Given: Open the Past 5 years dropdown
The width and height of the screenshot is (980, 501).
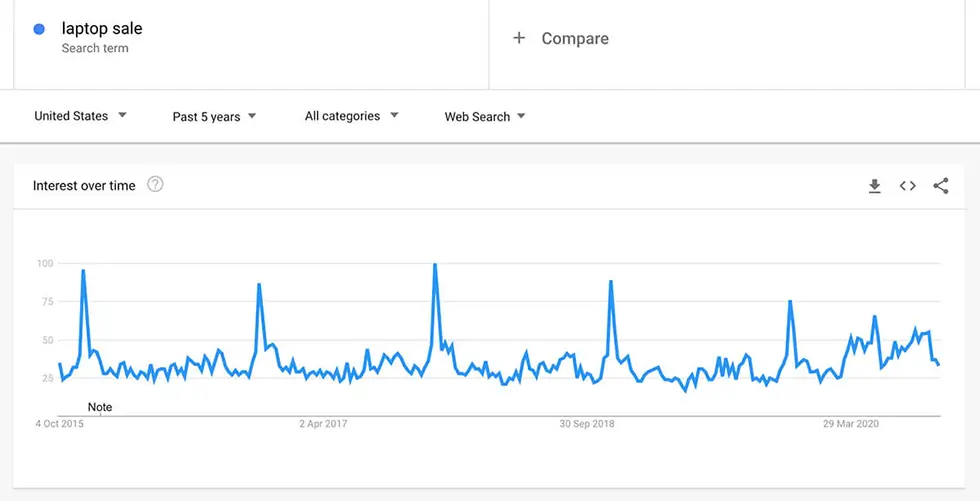Looking at the screenshot, I should coord(214,116).
